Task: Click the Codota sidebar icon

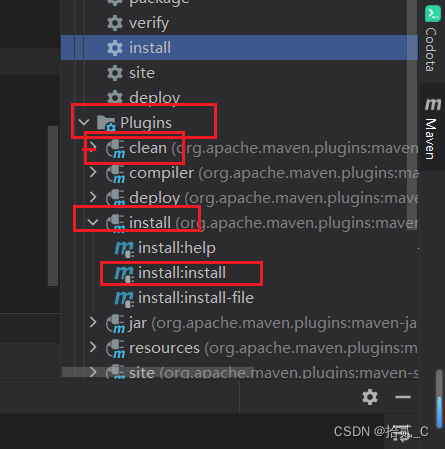Action: (433, 14)
